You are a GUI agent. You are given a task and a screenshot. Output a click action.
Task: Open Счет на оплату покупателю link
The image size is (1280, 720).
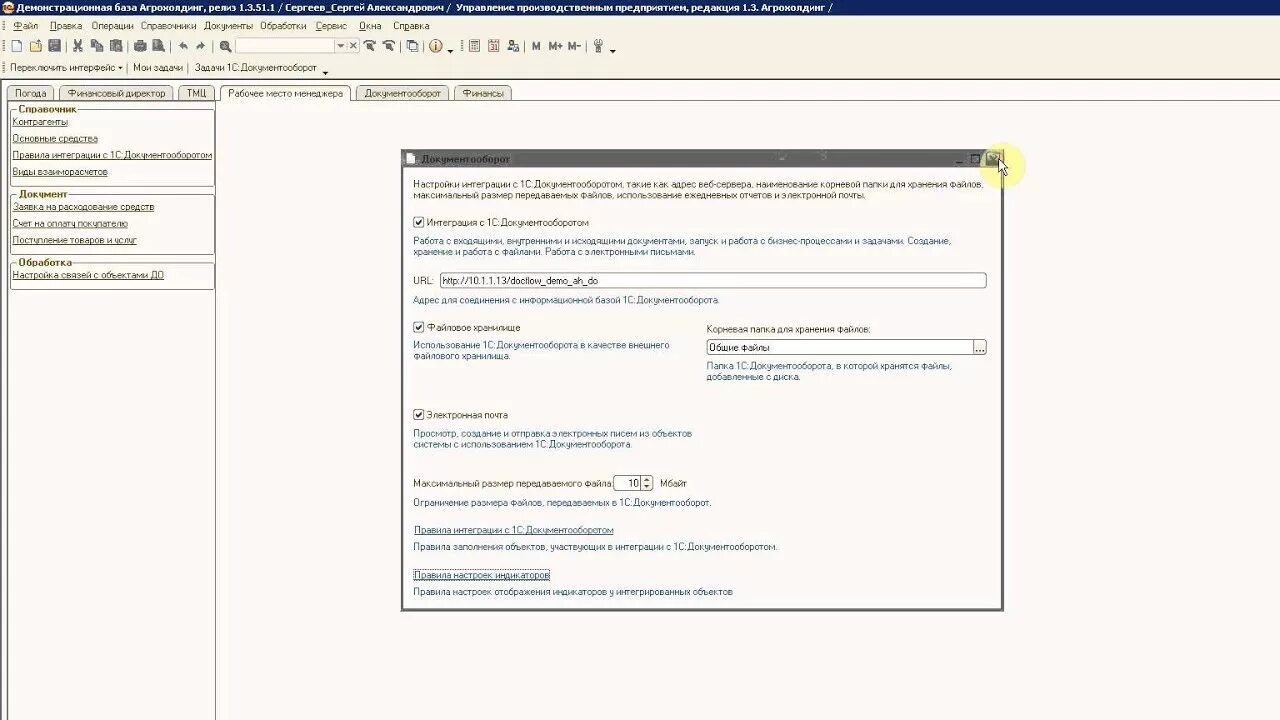pos(70,224)
